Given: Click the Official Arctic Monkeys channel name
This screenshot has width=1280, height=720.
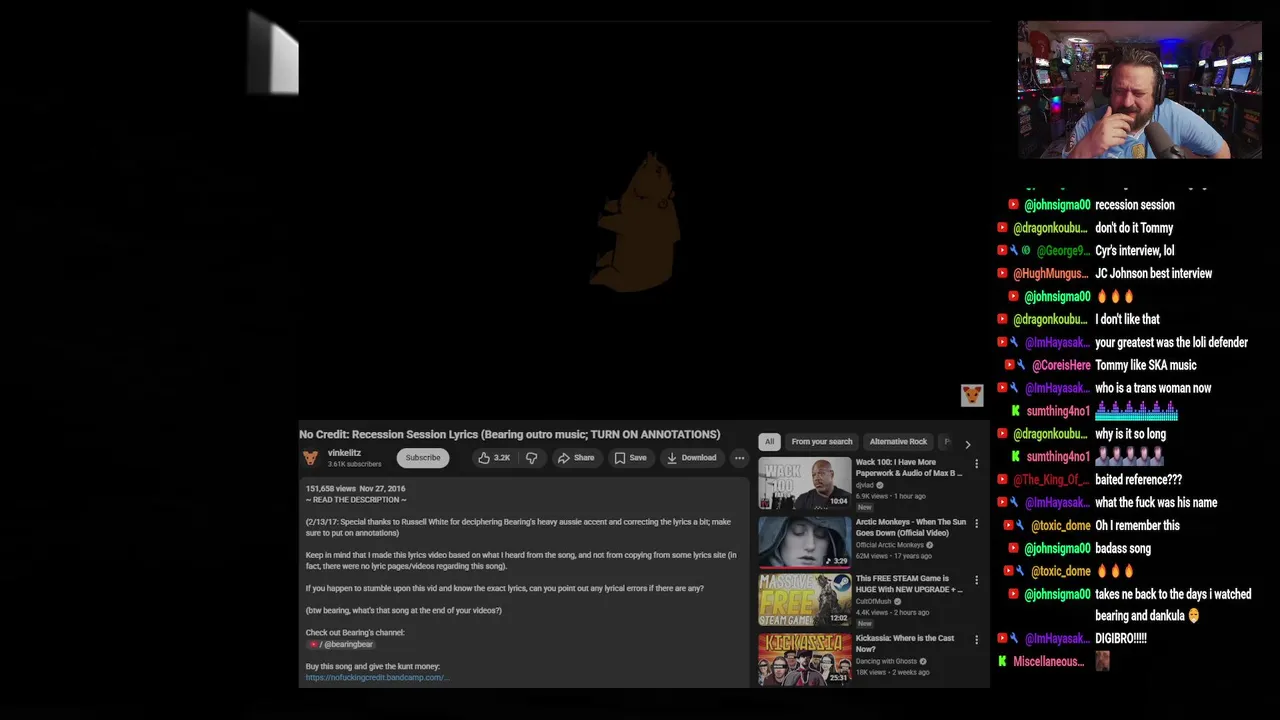Looking at the screenshot, I should [889, 545].
